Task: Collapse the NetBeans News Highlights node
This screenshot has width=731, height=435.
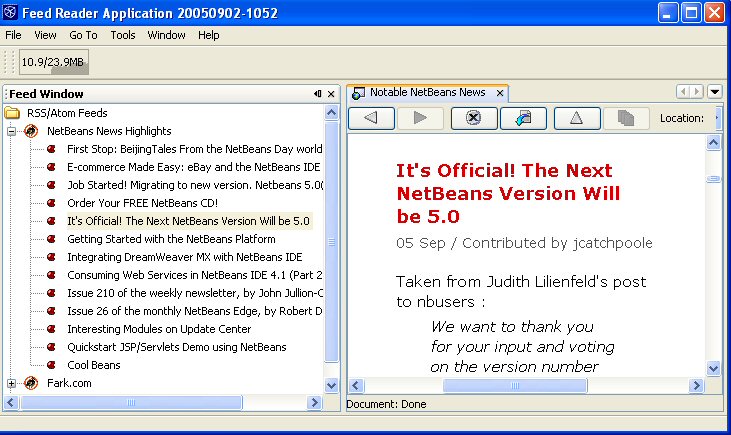Action: 12,131
